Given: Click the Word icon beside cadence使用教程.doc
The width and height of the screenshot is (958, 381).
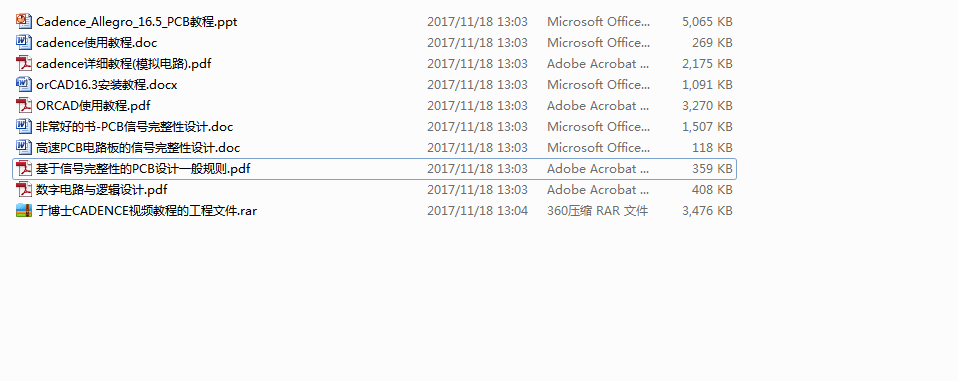Looking at the screenshot, I should 23,42.
